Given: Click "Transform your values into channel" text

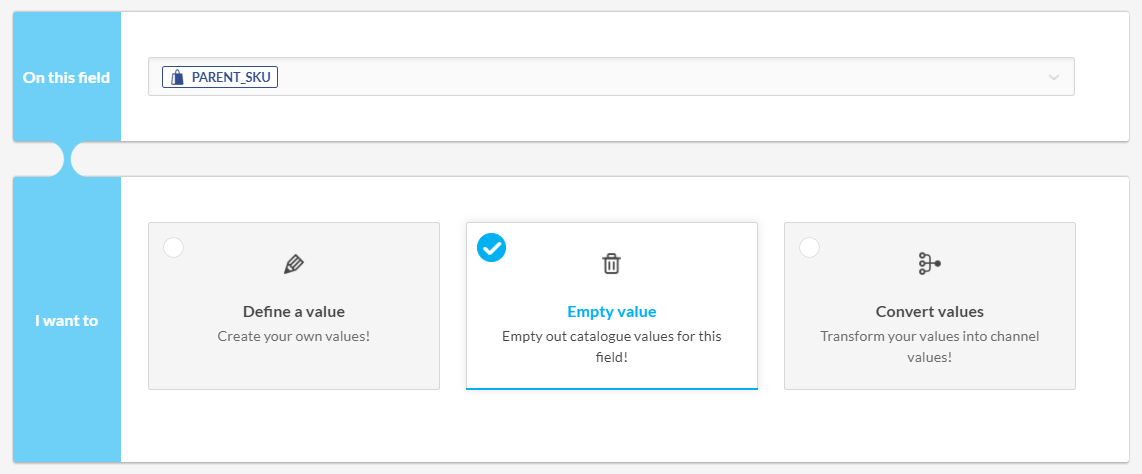Looking at the screenshot, I should tap(929, 336).
